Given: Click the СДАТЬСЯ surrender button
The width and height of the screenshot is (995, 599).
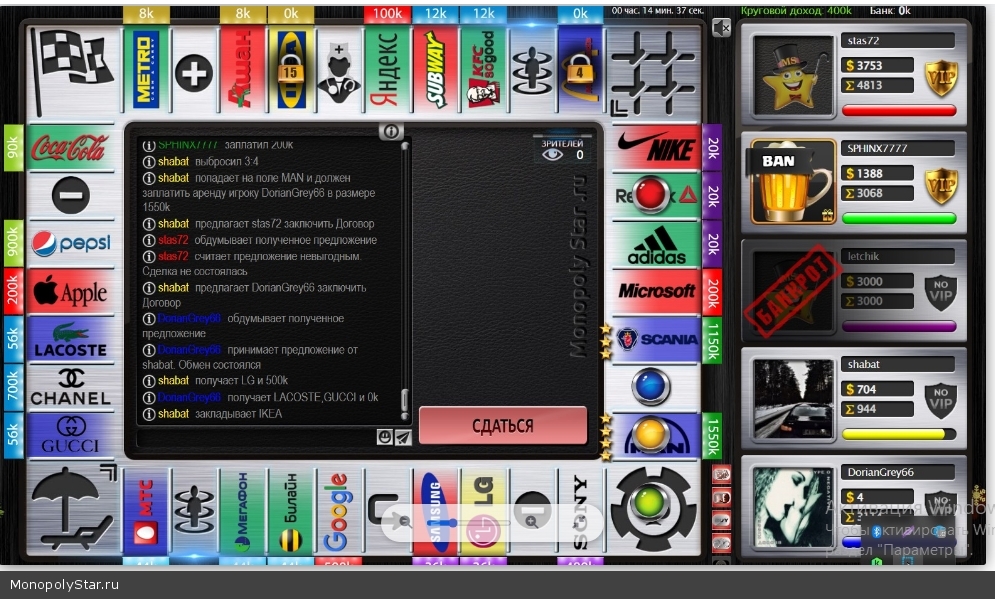Looking at the screenshot, I should (502, 426).
